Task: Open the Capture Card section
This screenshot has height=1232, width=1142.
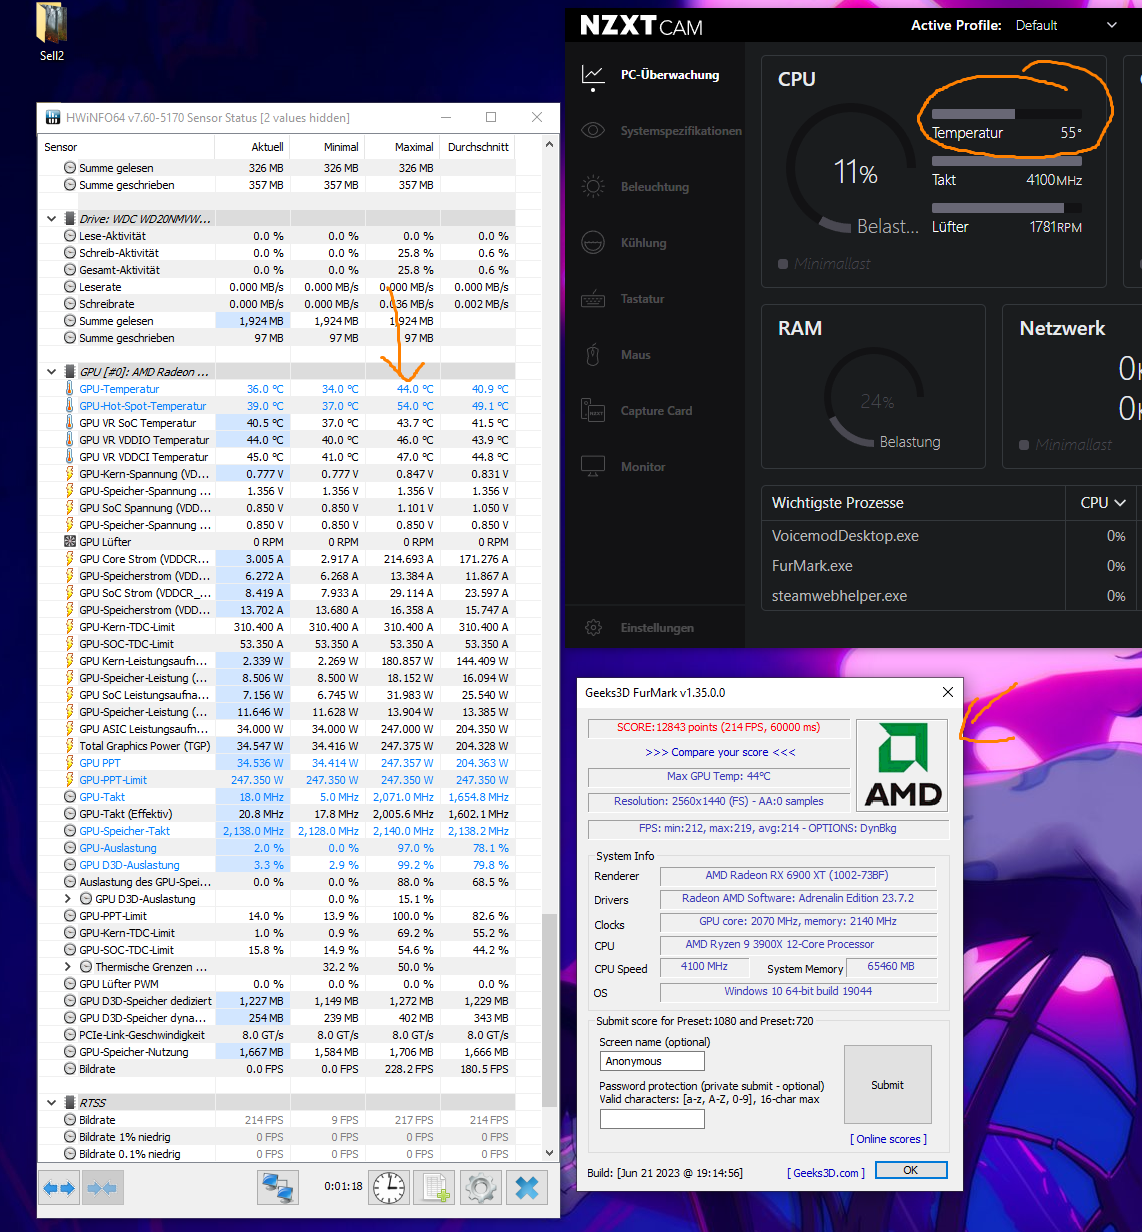Action: [x=656, y=411]
